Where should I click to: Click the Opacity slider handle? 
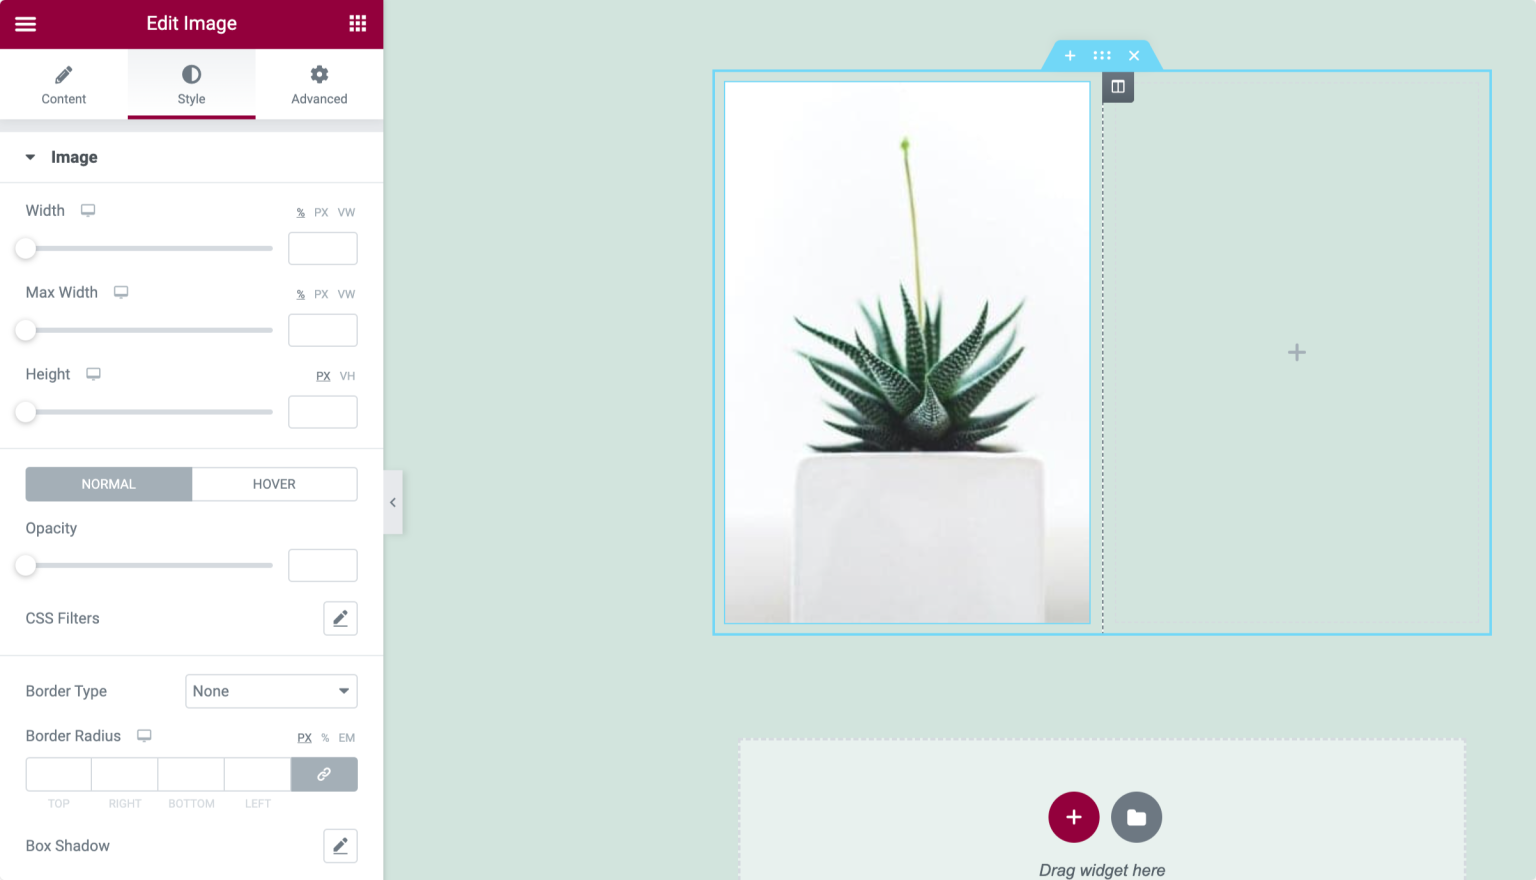point(26,566)
